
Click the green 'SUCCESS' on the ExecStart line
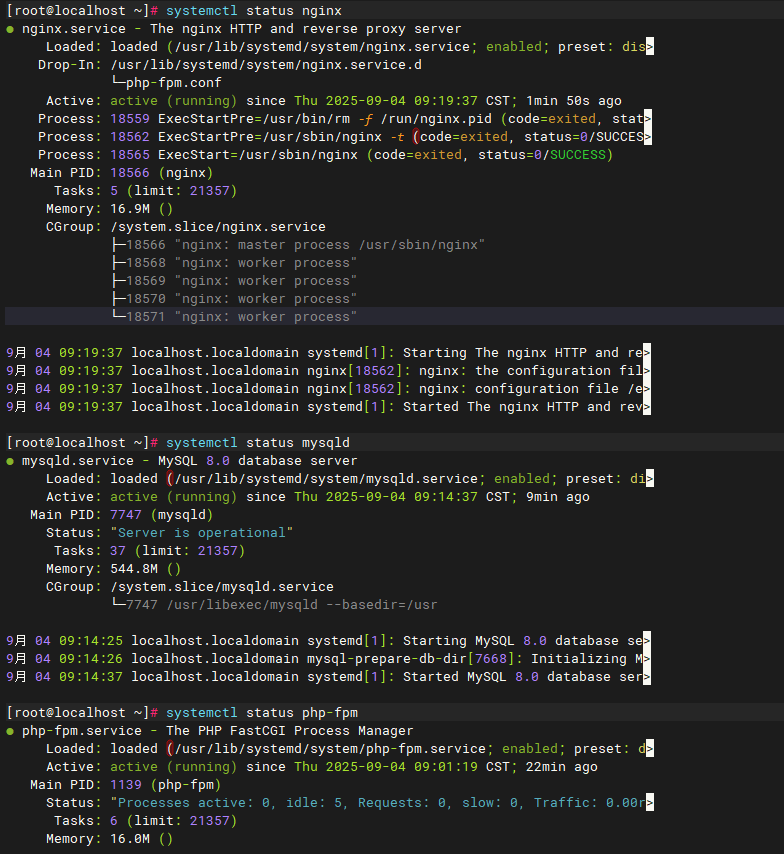click(578, 155)
